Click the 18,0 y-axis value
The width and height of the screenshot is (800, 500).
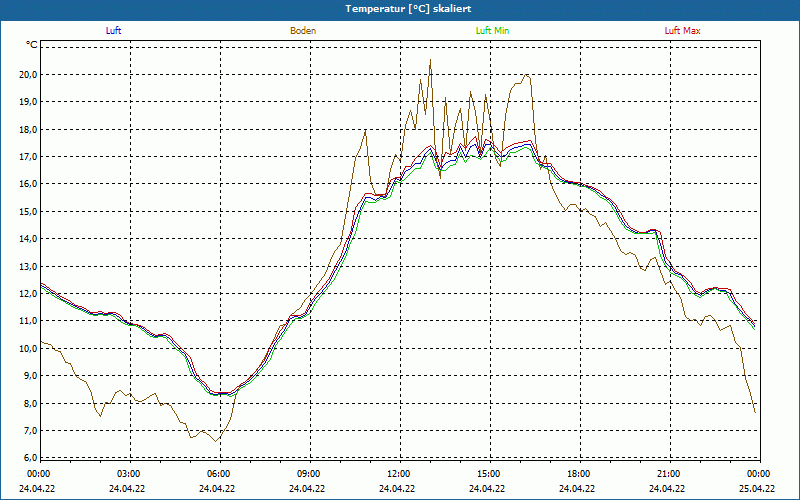click(29, 129)
